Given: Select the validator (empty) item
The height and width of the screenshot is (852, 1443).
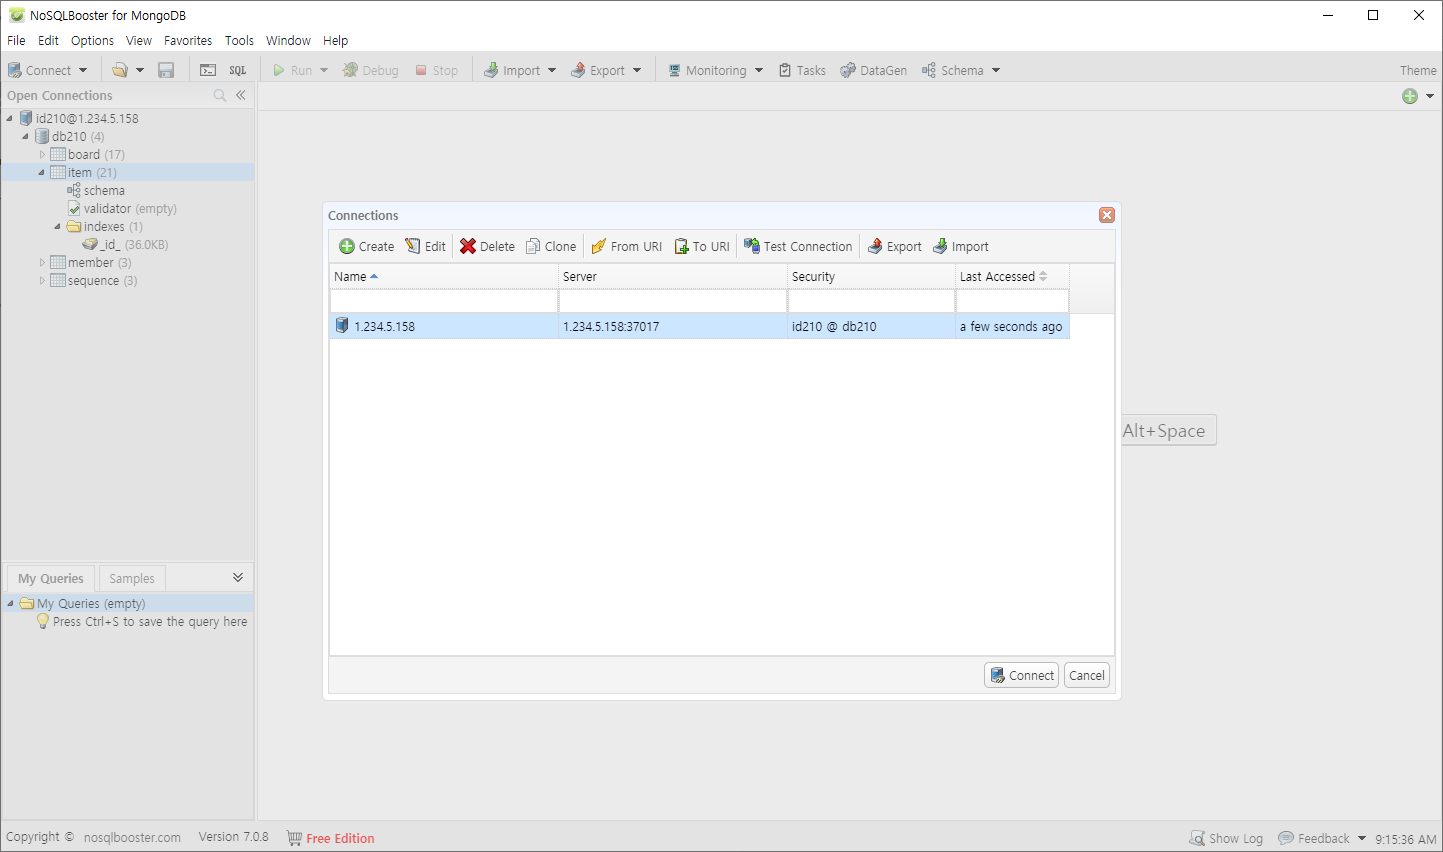Looking at the screenshot, I should coord(122,208).
